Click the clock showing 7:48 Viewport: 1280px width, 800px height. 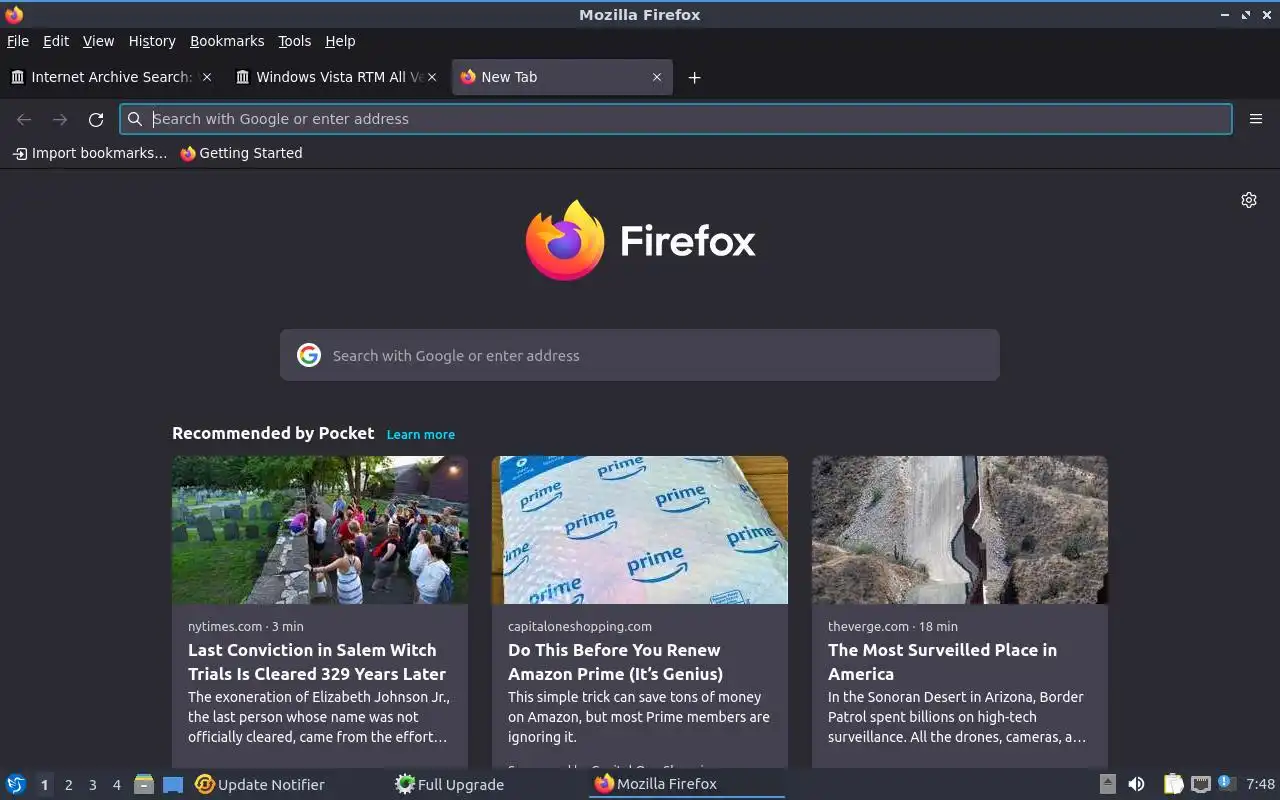coord(1261,784)
